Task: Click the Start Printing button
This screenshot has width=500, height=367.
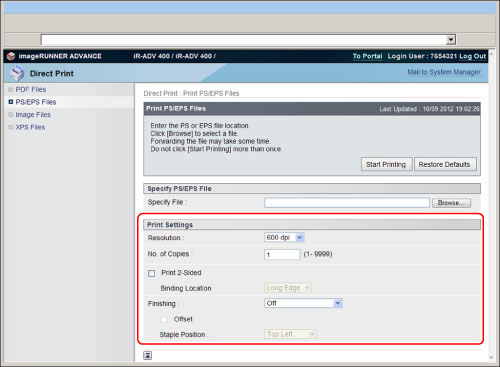Action: pyautogui.click(x=386, y=164)
